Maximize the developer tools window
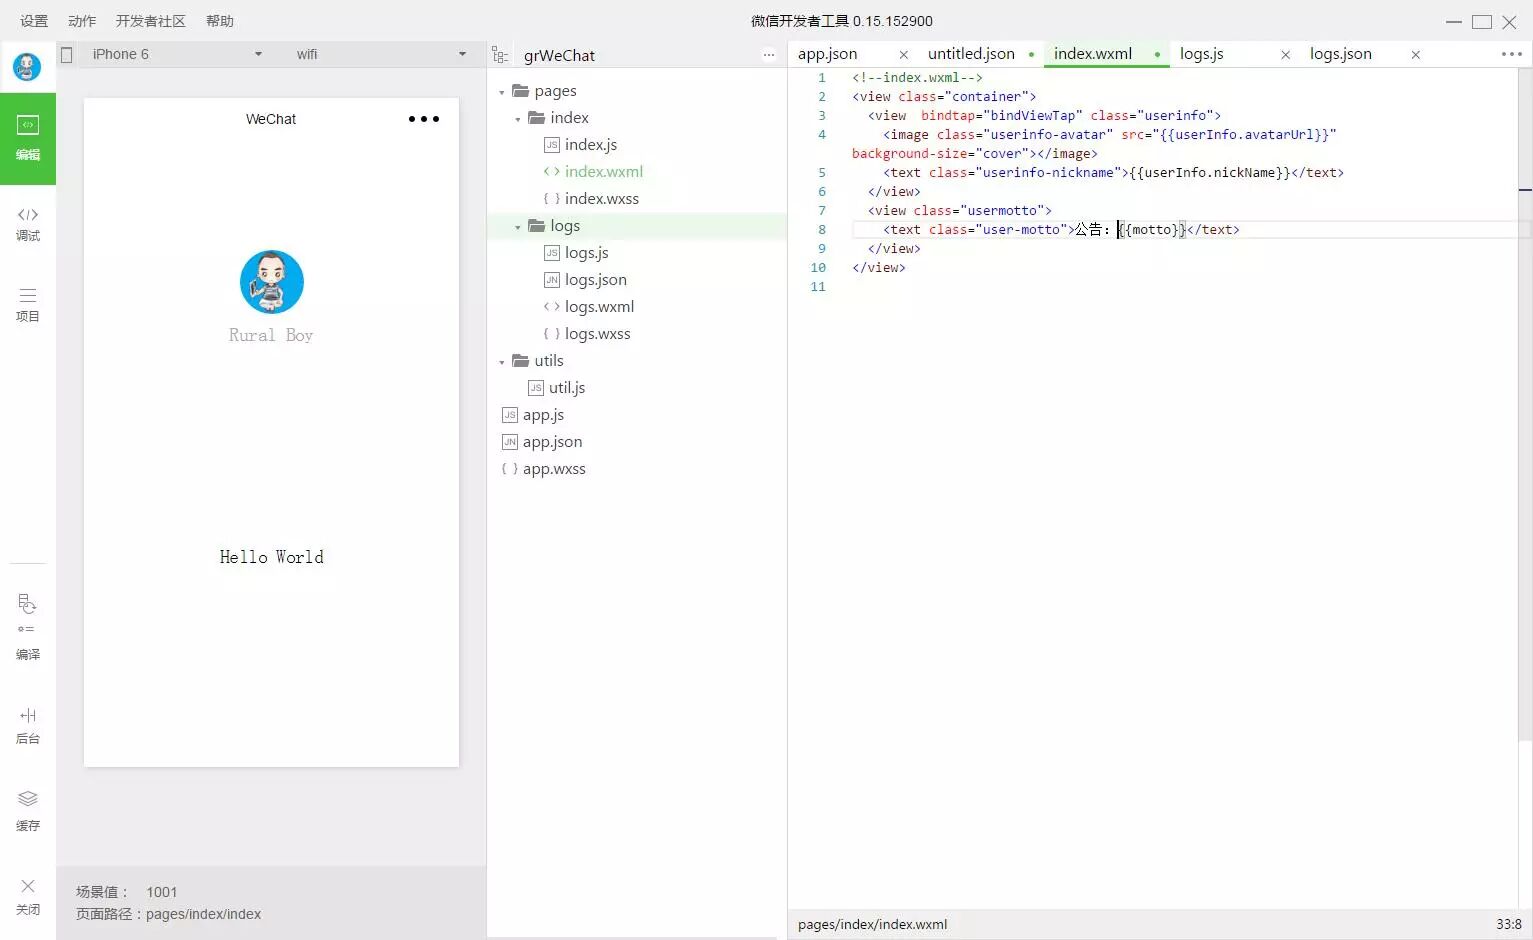This screenshot has height=940, width=1533. pyautogui.click(x=1482, y=21)
